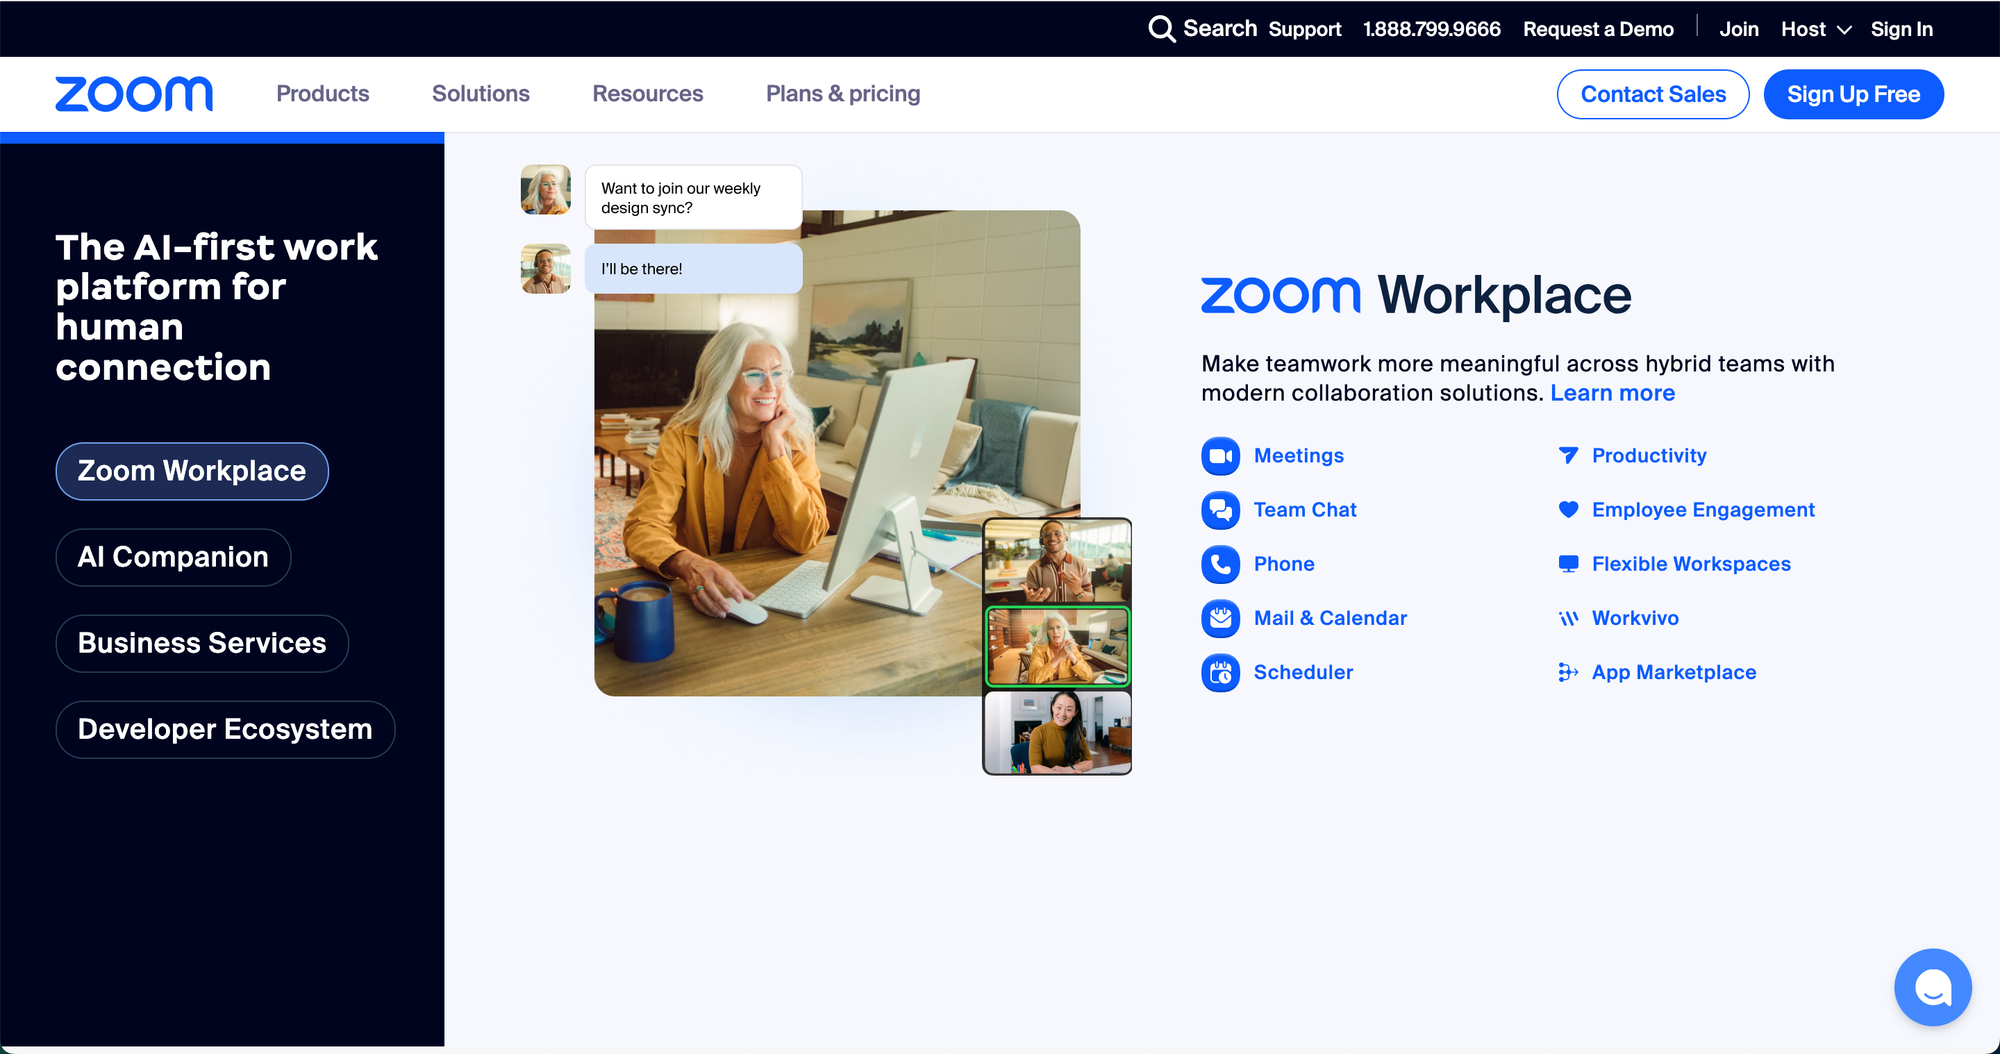
Task: Open the Phone product link
Action: point(1284,564)
